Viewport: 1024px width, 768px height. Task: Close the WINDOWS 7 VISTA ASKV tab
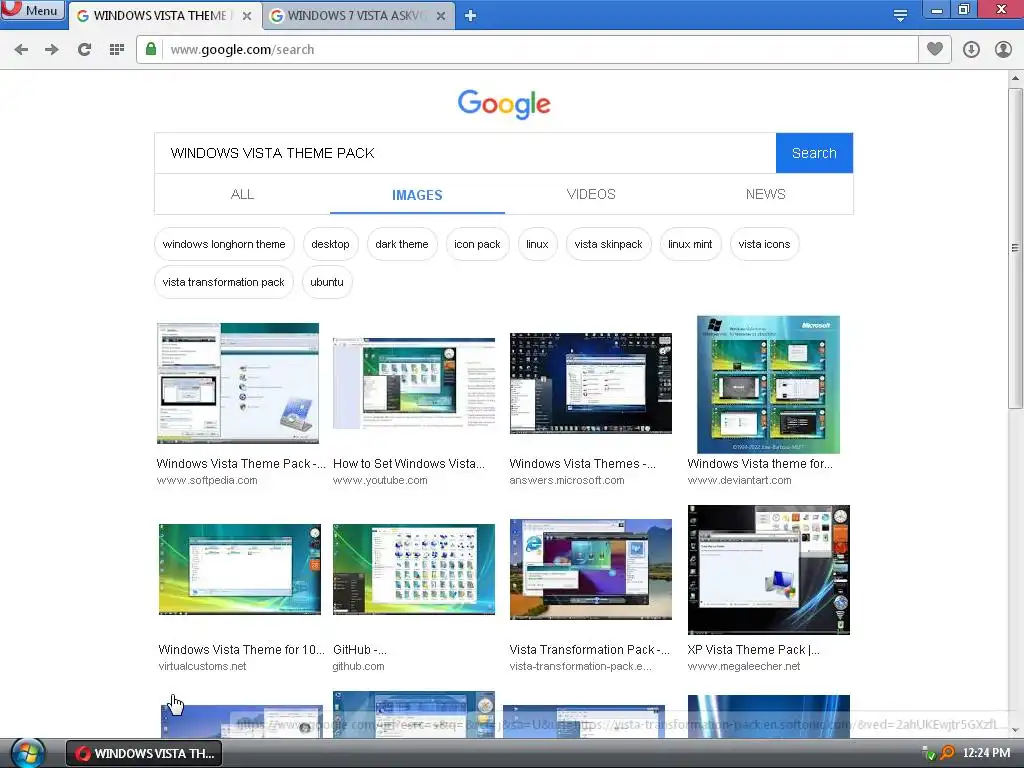[x=441, y=16]
